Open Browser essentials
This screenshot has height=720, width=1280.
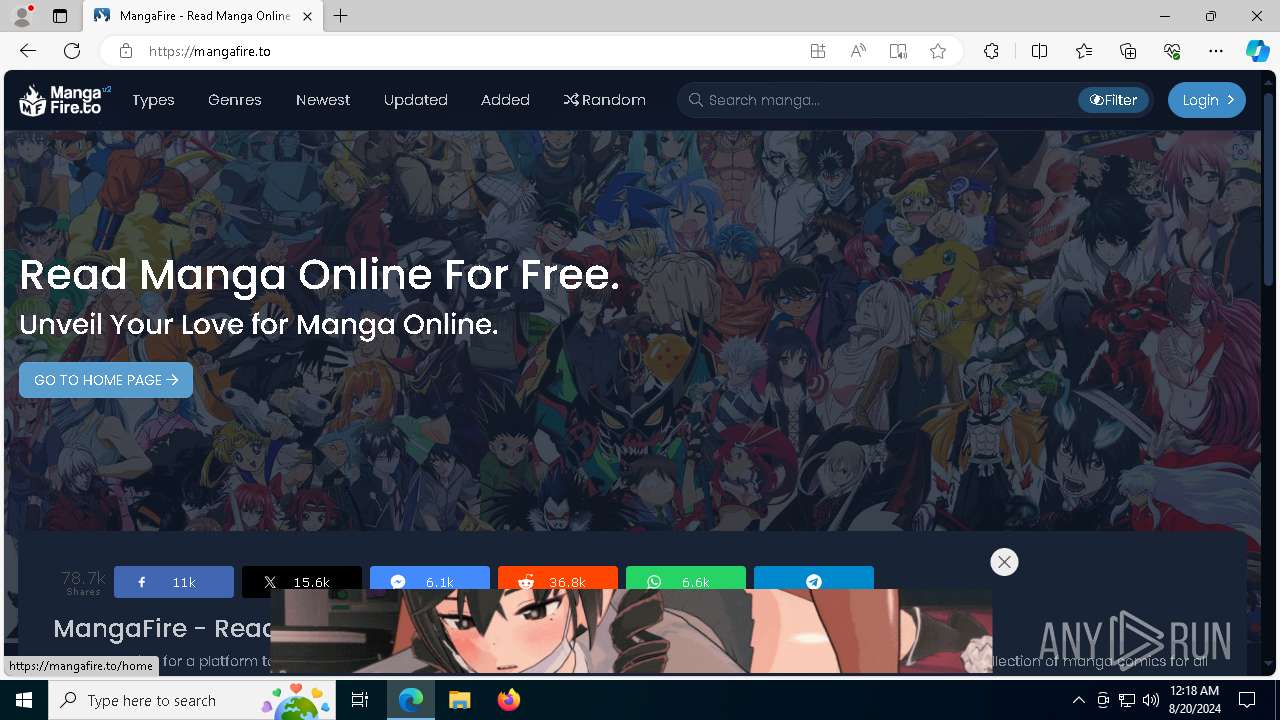(1172, 51)
